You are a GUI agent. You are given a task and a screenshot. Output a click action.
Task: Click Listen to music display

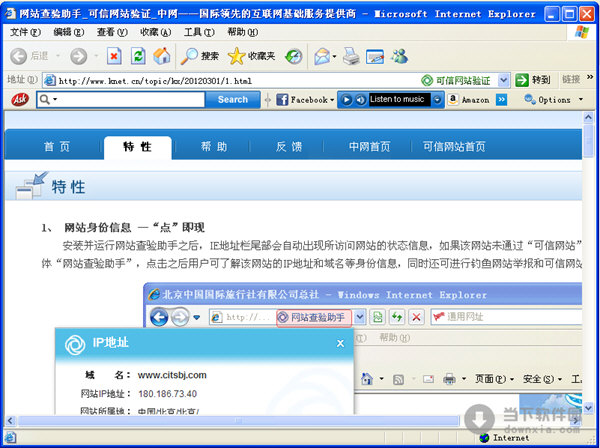399,99
